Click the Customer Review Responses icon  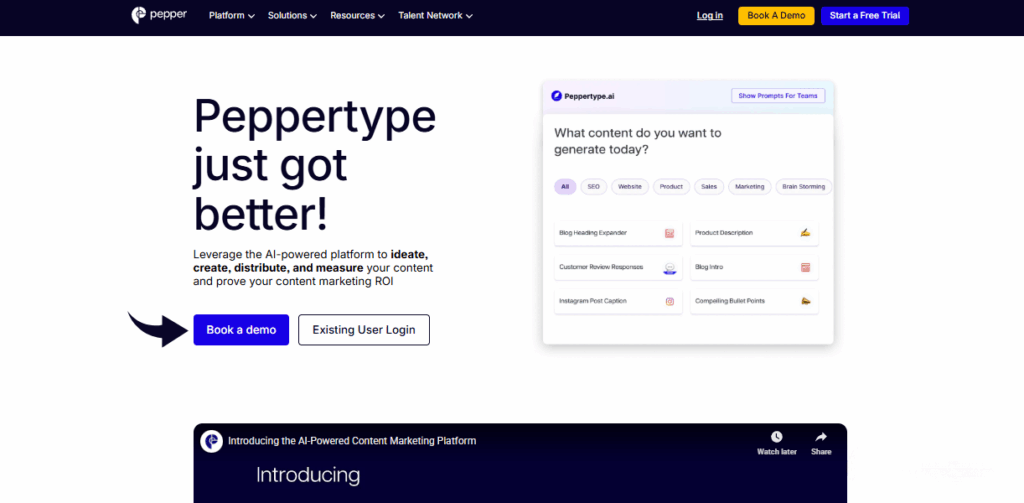[669, 268]
